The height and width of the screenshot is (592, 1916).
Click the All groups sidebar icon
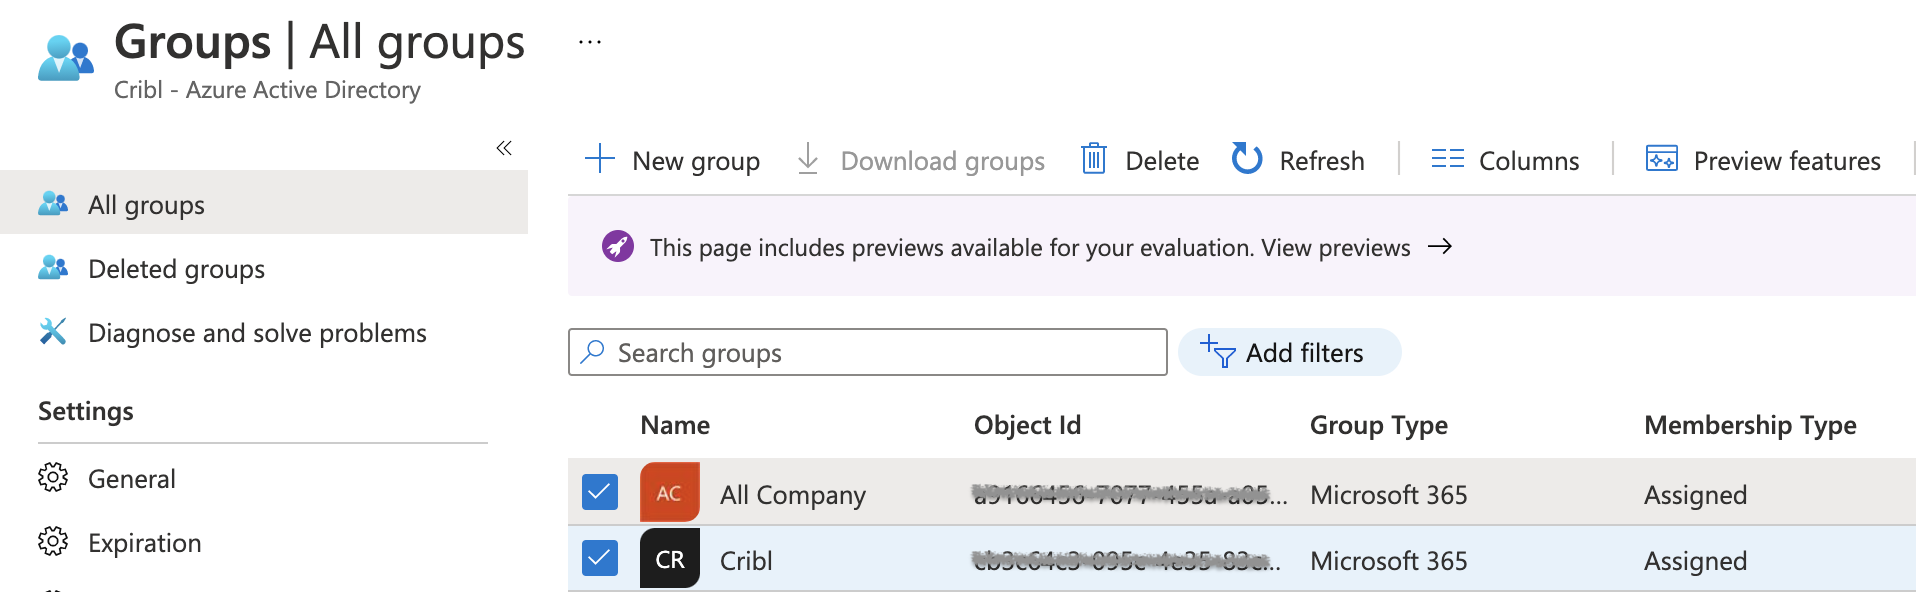tap(53, 204)
